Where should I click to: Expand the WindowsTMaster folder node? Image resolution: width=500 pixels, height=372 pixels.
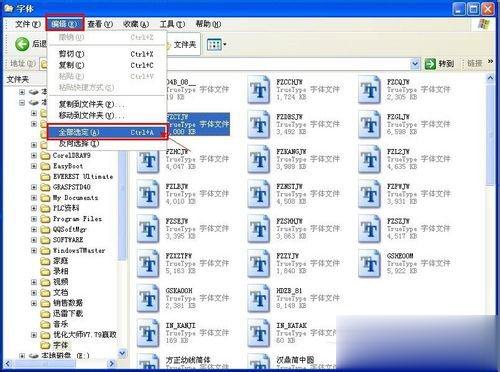click(34, 250)
